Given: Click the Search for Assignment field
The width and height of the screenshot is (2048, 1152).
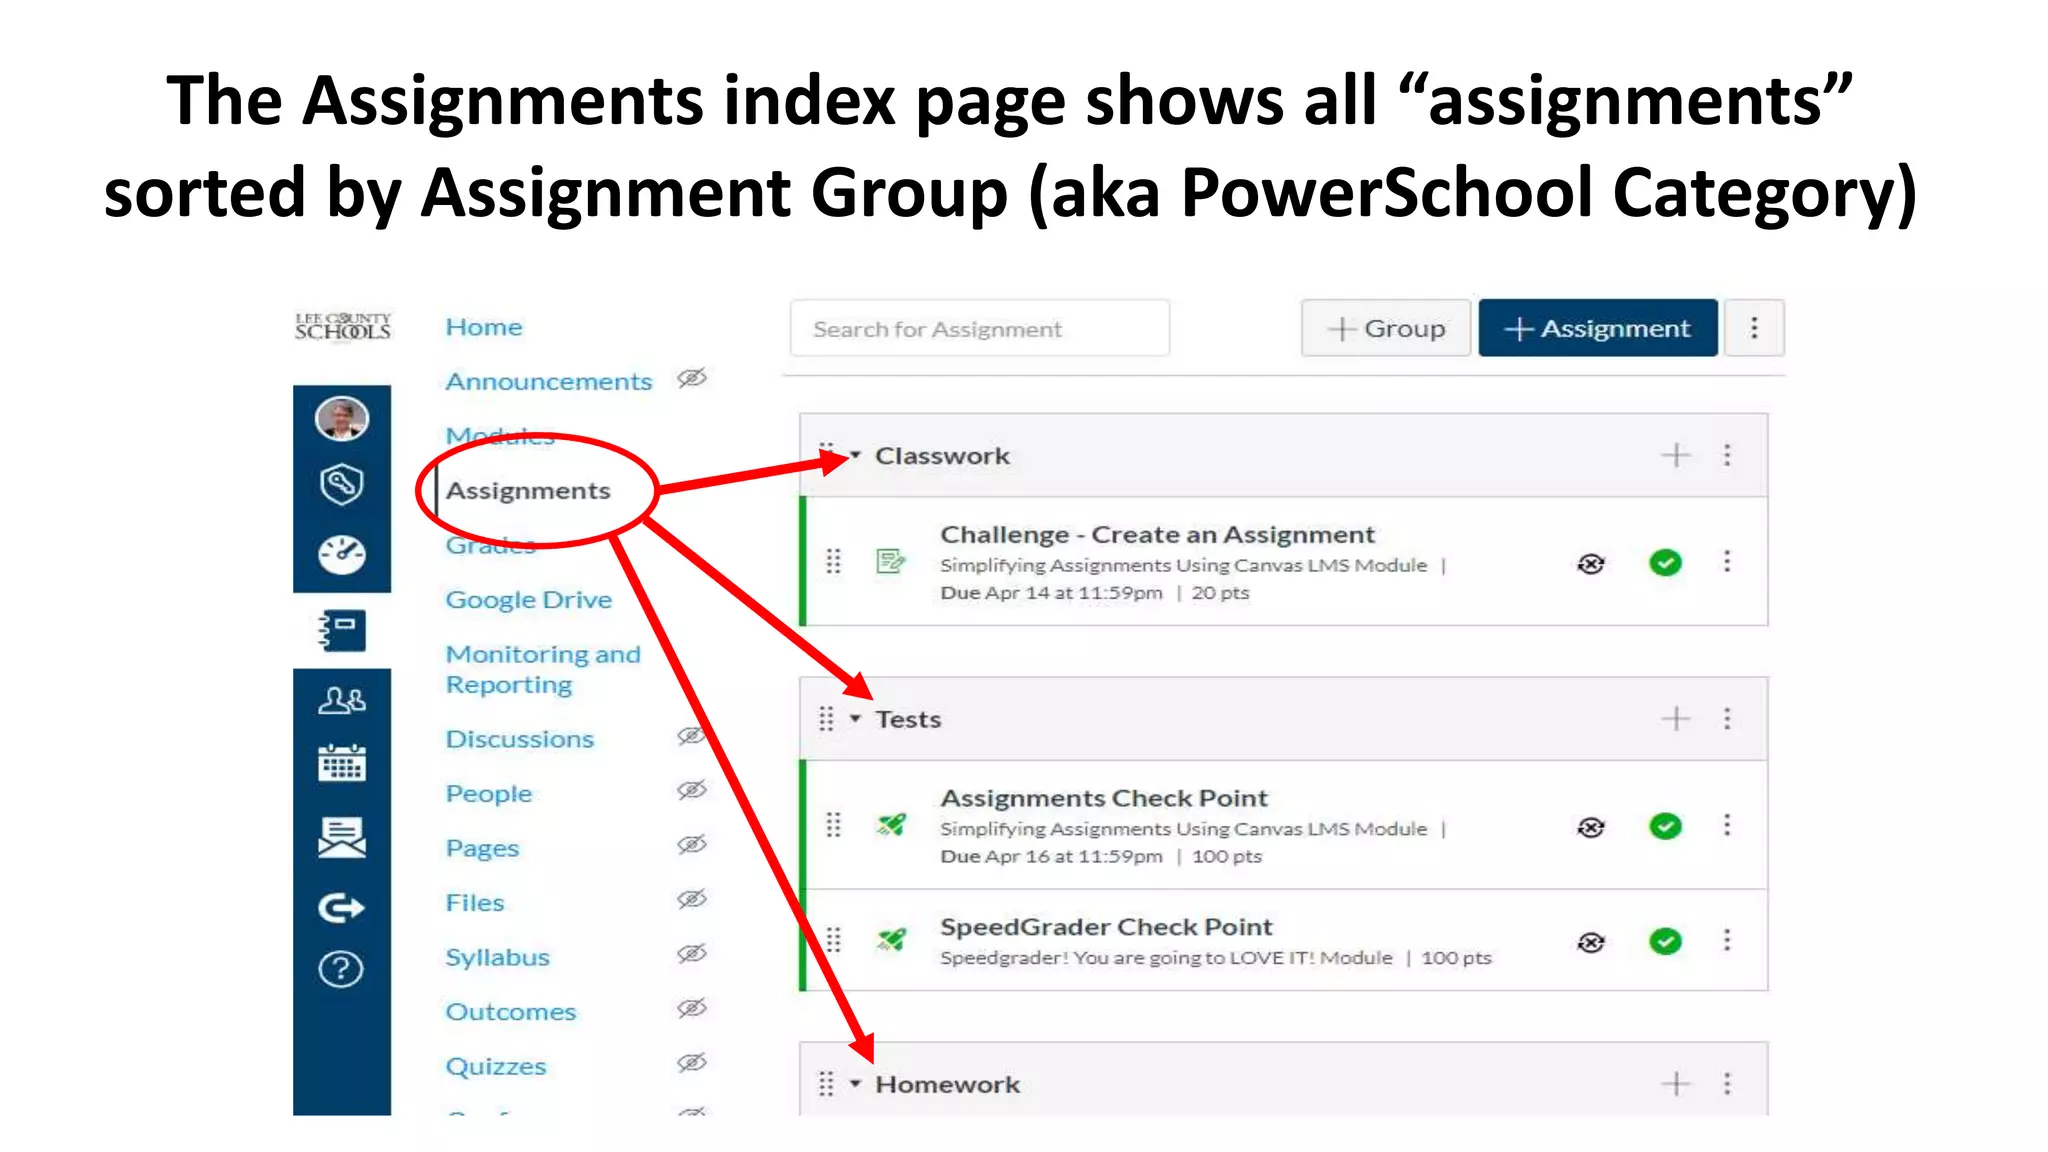Looking at the screenshot, I should [979, 328].
